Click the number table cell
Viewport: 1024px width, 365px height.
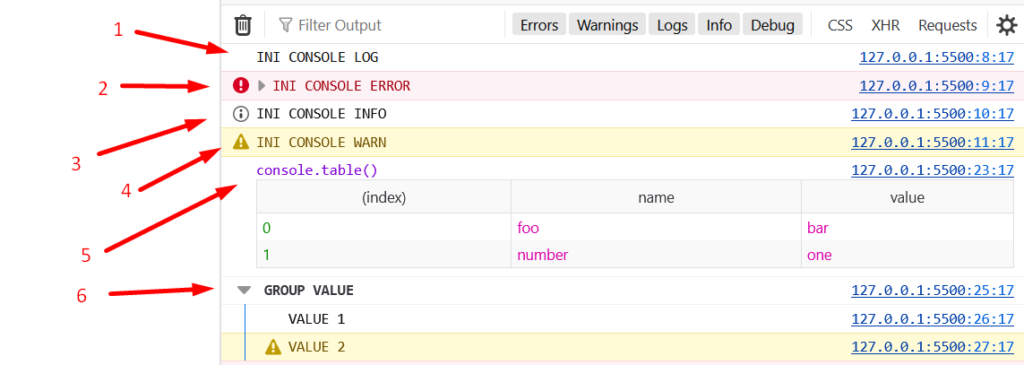656,255
